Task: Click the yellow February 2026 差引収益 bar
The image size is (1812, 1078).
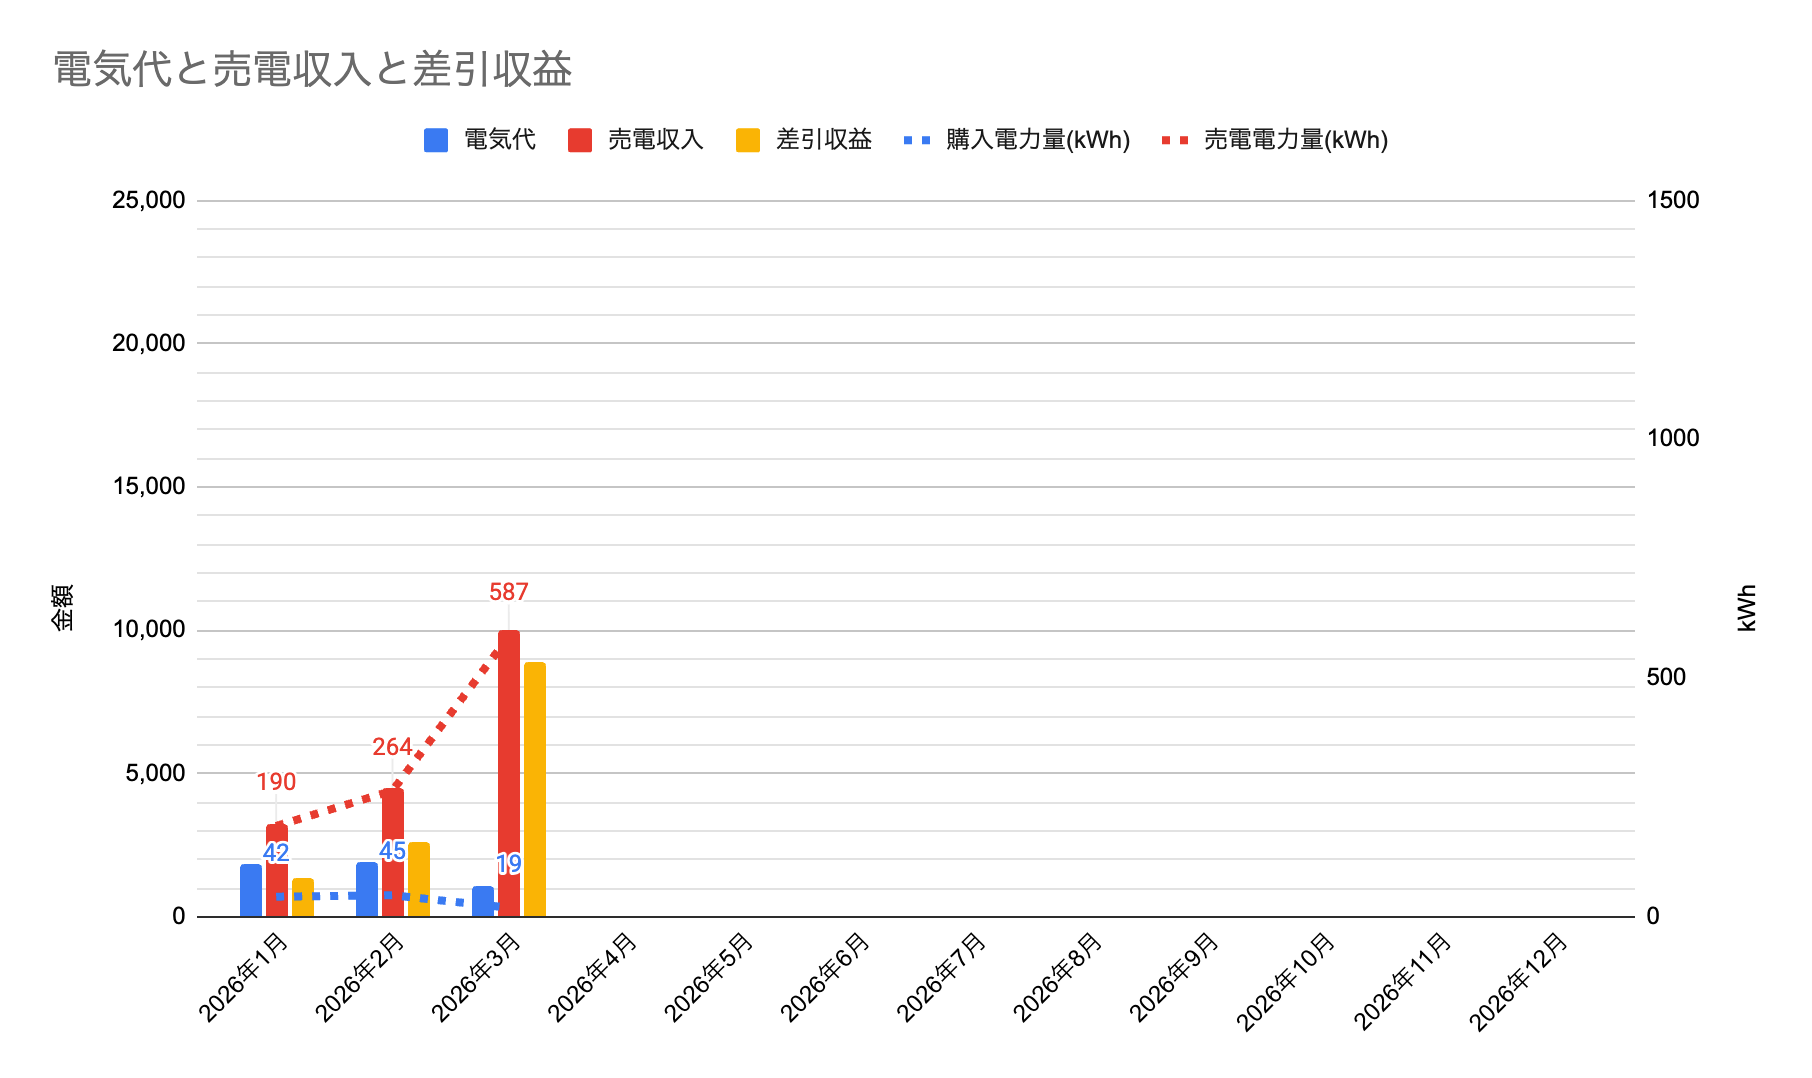Action: coord(419,879)
